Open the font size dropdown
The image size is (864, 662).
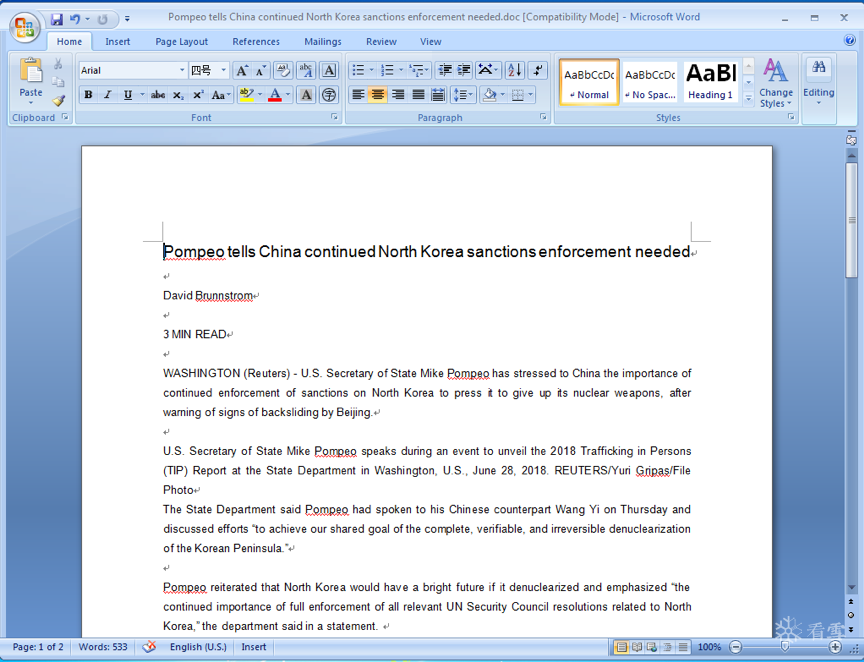[223, 70]
